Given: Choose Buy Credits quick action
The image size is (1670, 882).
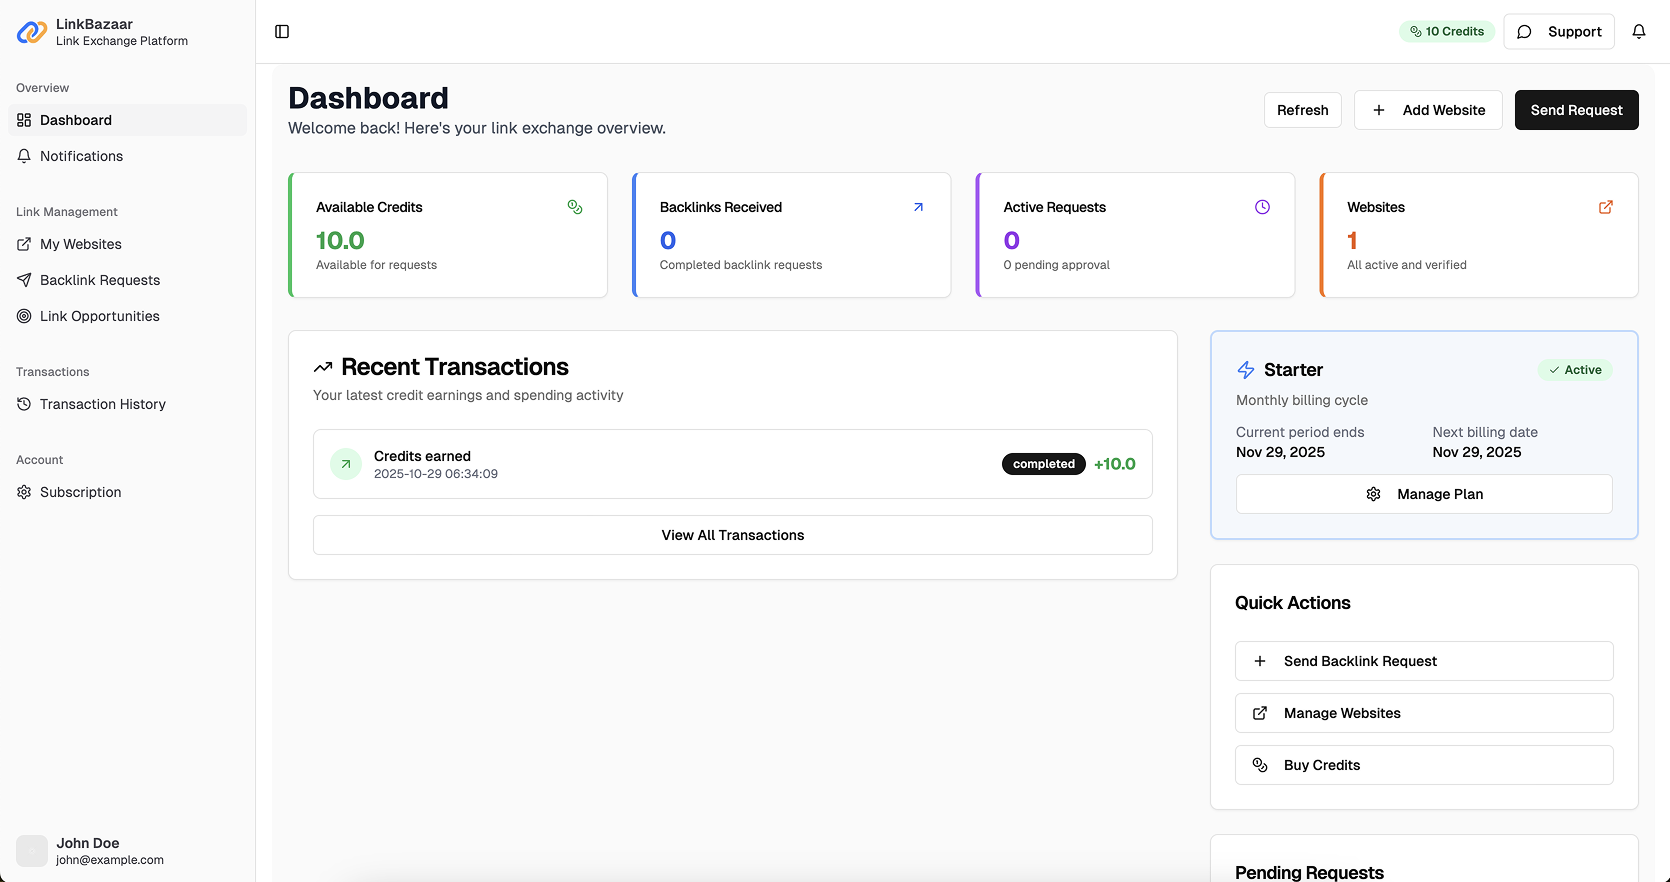Looking at the screenshot, I should 1424,765.
